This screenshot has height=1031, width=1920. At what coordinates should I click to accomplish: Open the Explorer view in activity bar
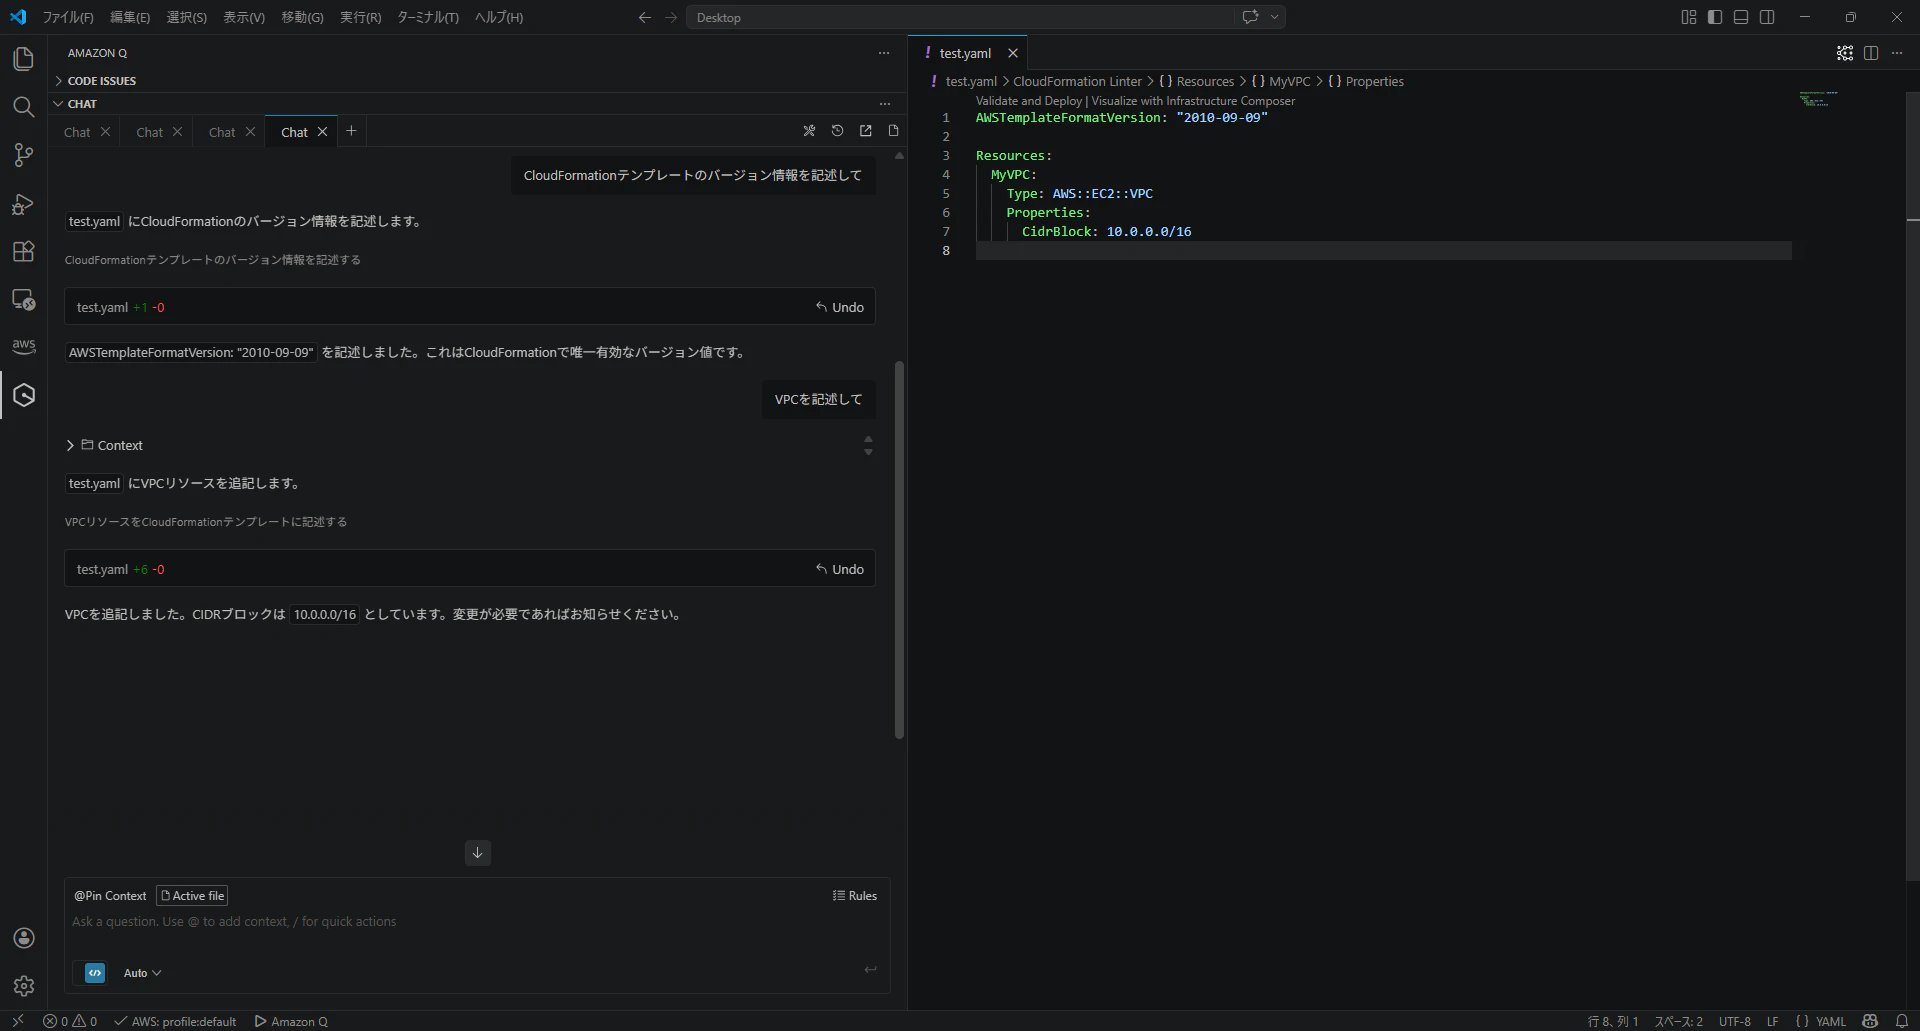pyautogui.click(x=23, y=59)
